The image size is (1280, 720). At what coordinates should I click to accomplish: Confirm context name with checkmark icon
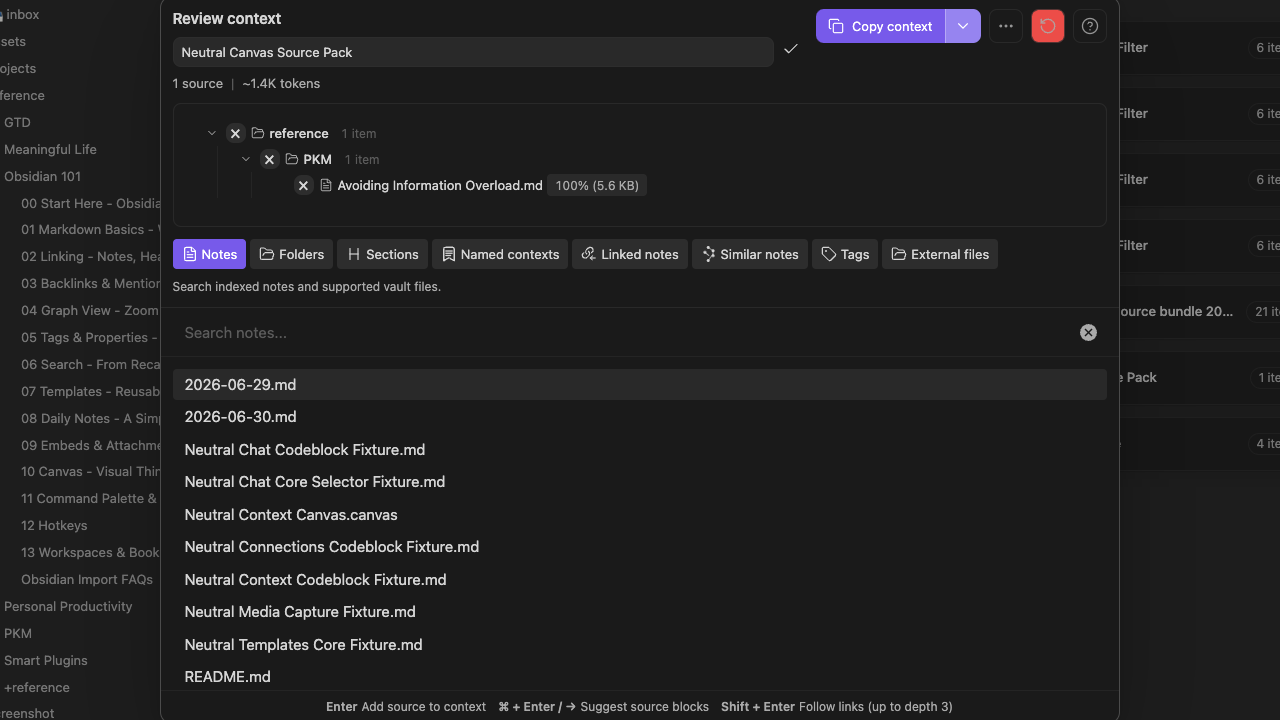(791, 49)
